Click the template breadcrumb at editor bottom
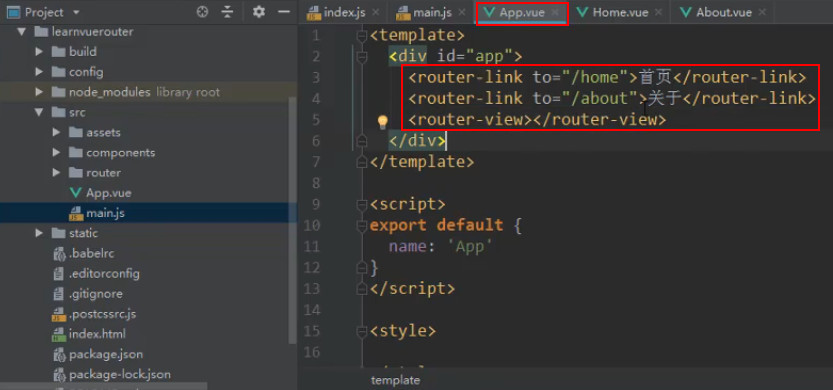Screen dimensions: 833x390 click(395, 380)
